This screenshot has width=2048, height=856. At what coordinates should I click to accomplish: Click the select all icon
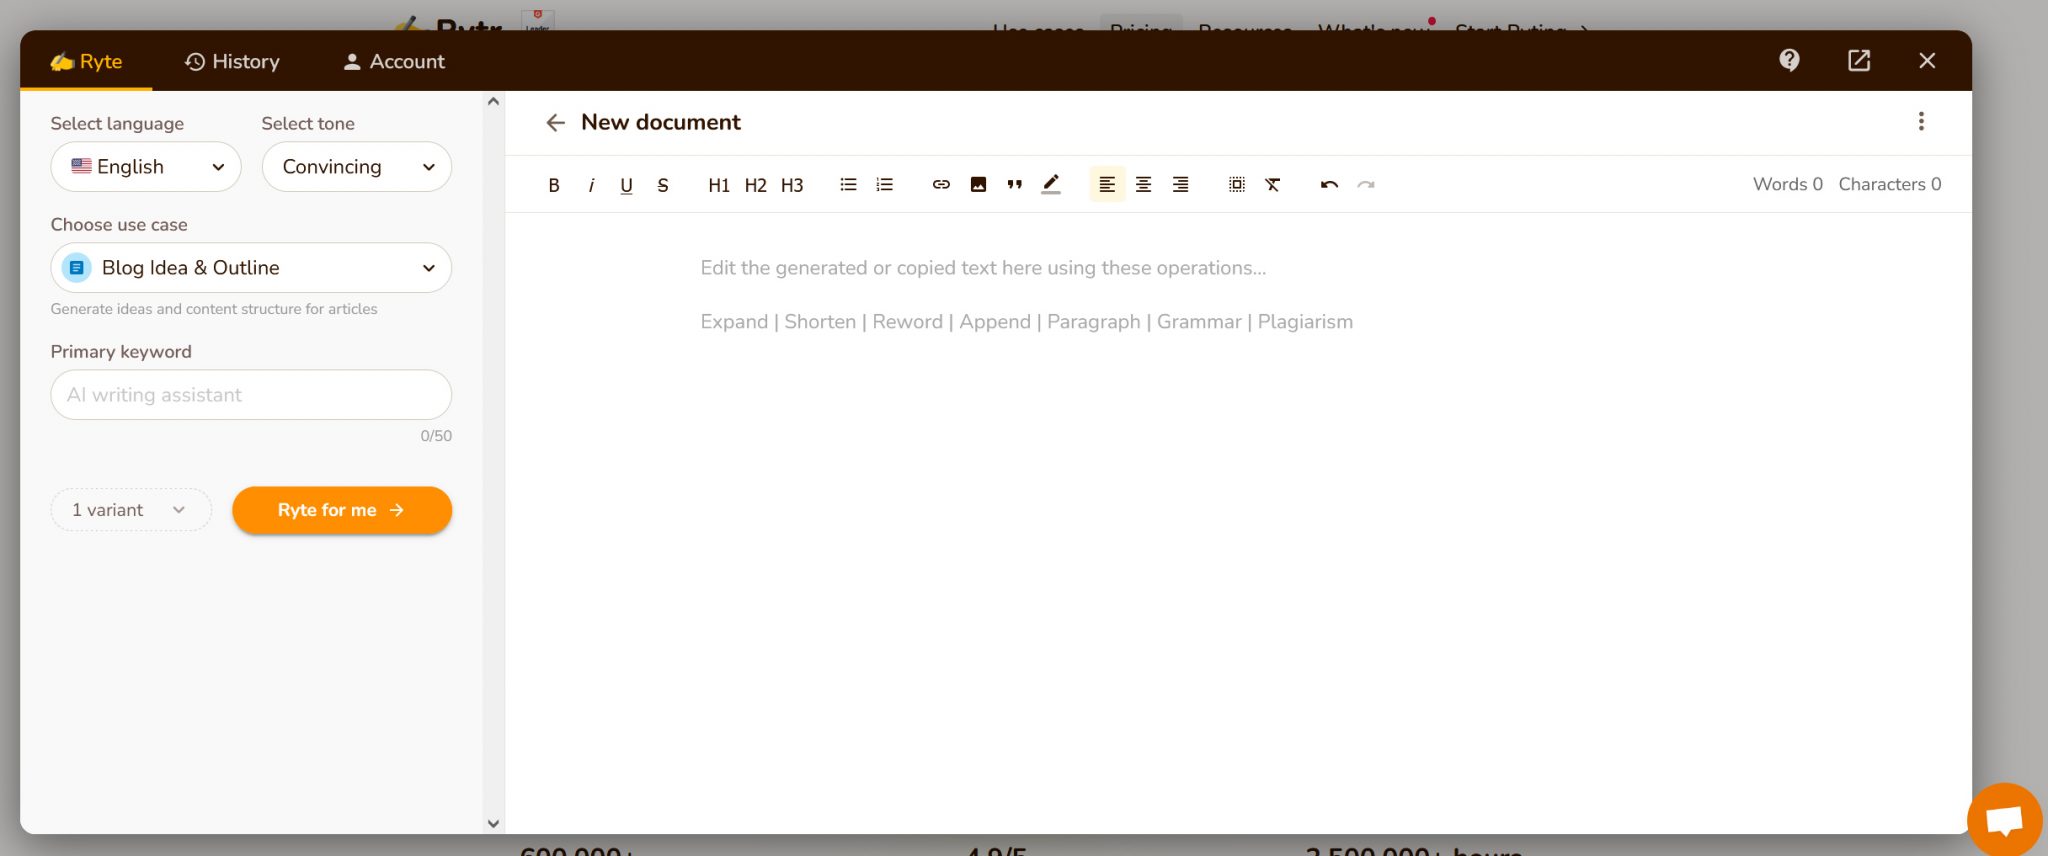(x=1237, y=184)
